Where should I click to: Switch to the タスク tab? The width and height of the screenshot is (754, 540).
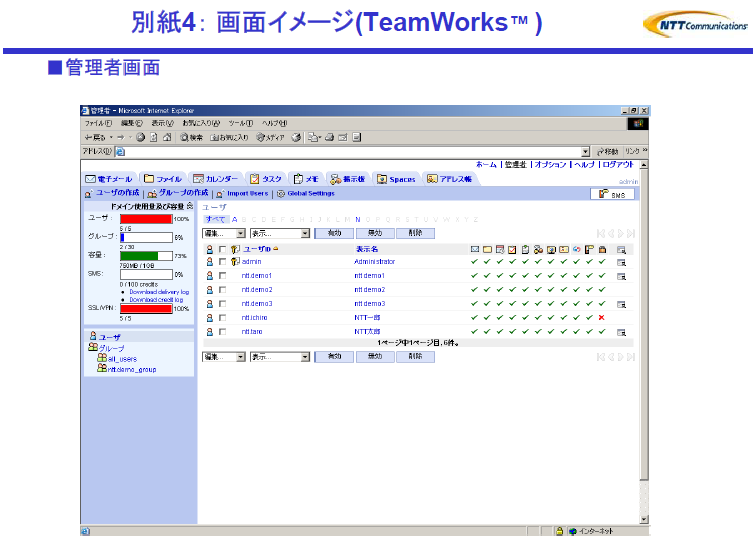265,179
